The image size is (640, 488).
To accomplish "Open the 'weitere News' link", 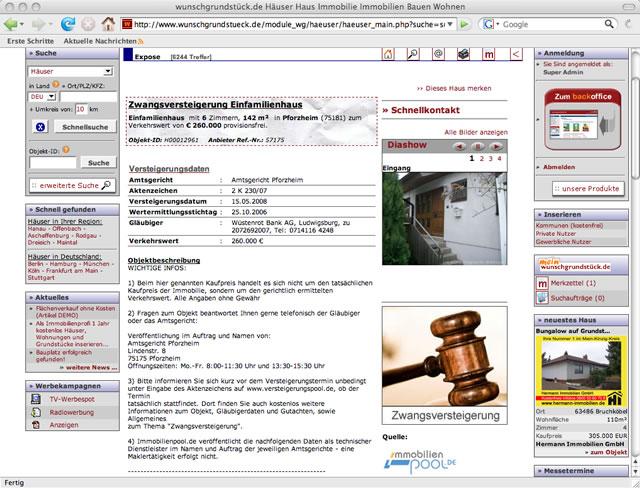I will tap(89, 368).
